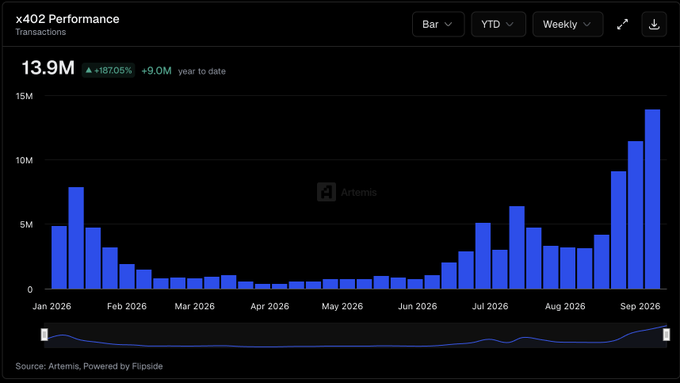Image resolution: width=680 pixels, height=383 pixels.
Task: Click the Transactions subtitle
Action: pos(41,32)
